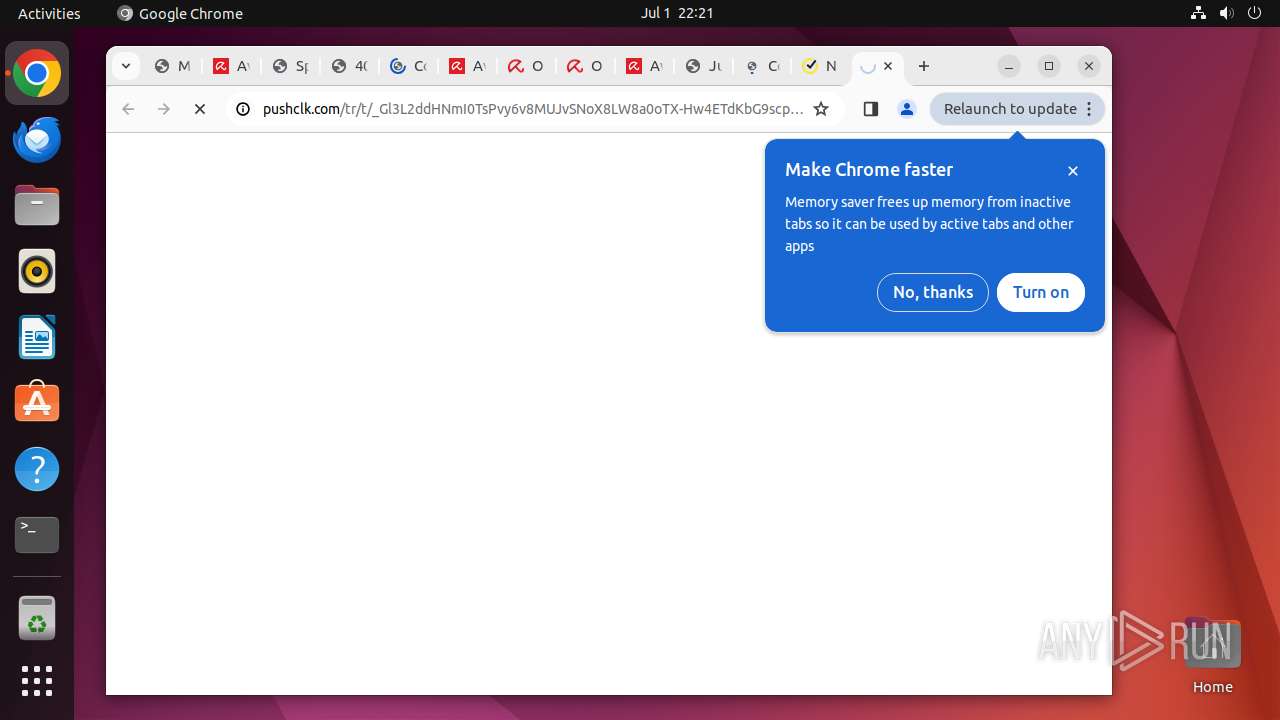The height and width of the screenshot is (720, 1280).
Task: Go back to the previous page
Action: tap(128, 109)
